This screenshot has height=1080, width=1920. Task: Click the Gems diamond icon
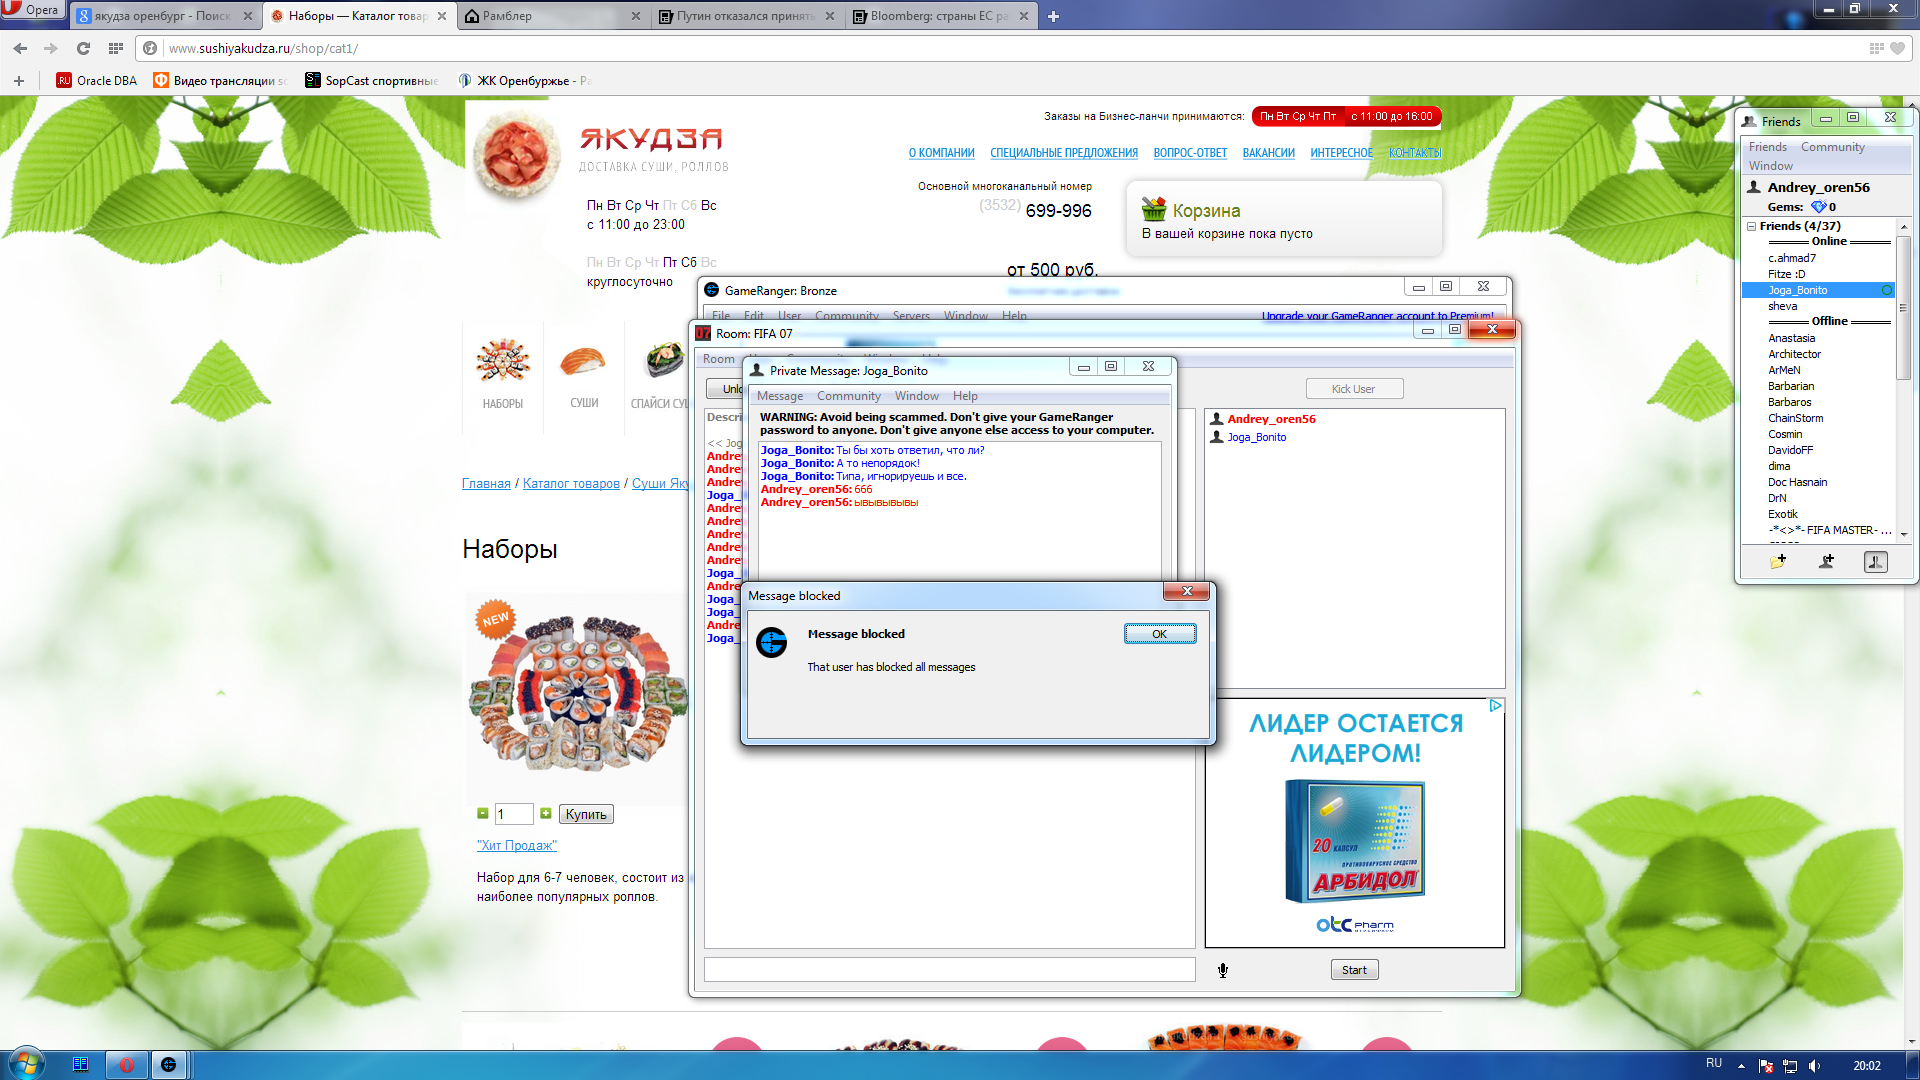pos(1818,207)
